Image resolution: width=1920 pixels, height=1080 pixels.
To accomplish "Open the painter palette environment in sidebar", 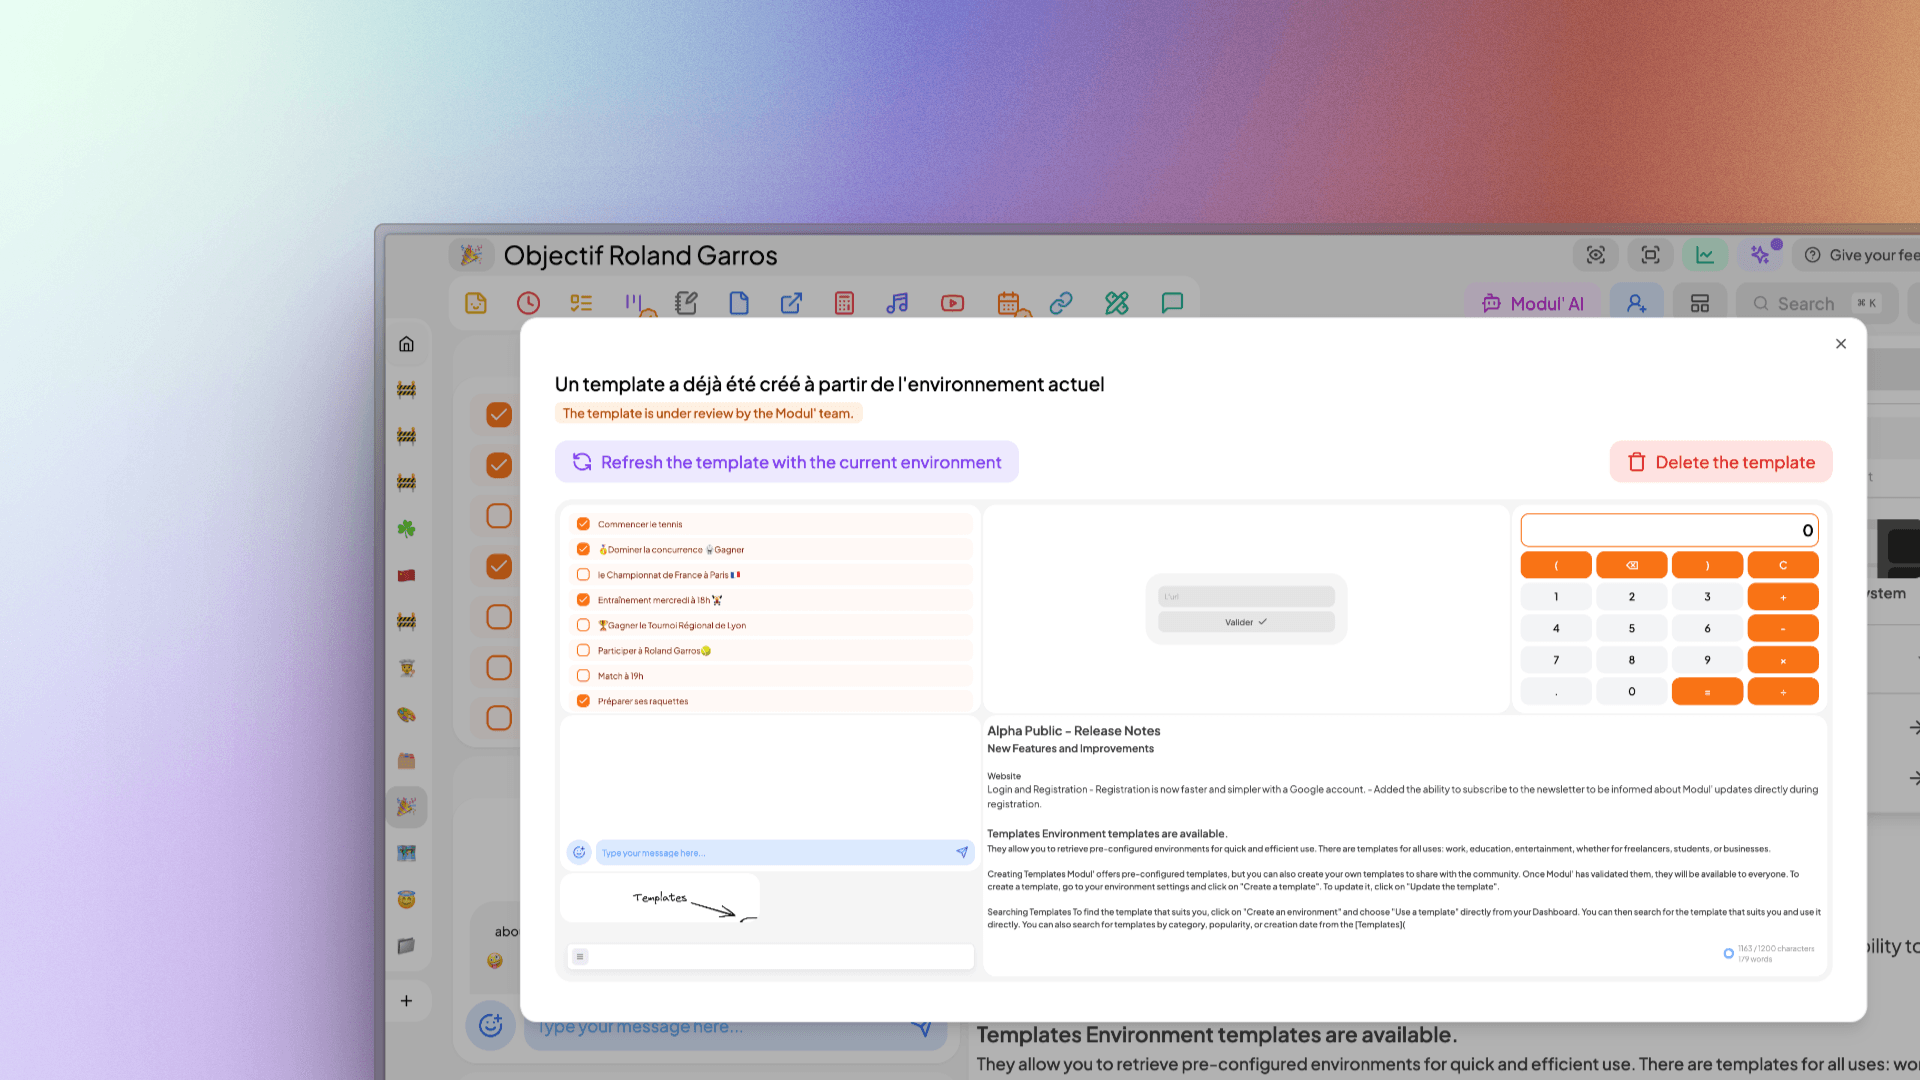I will (x=406, y=714).
